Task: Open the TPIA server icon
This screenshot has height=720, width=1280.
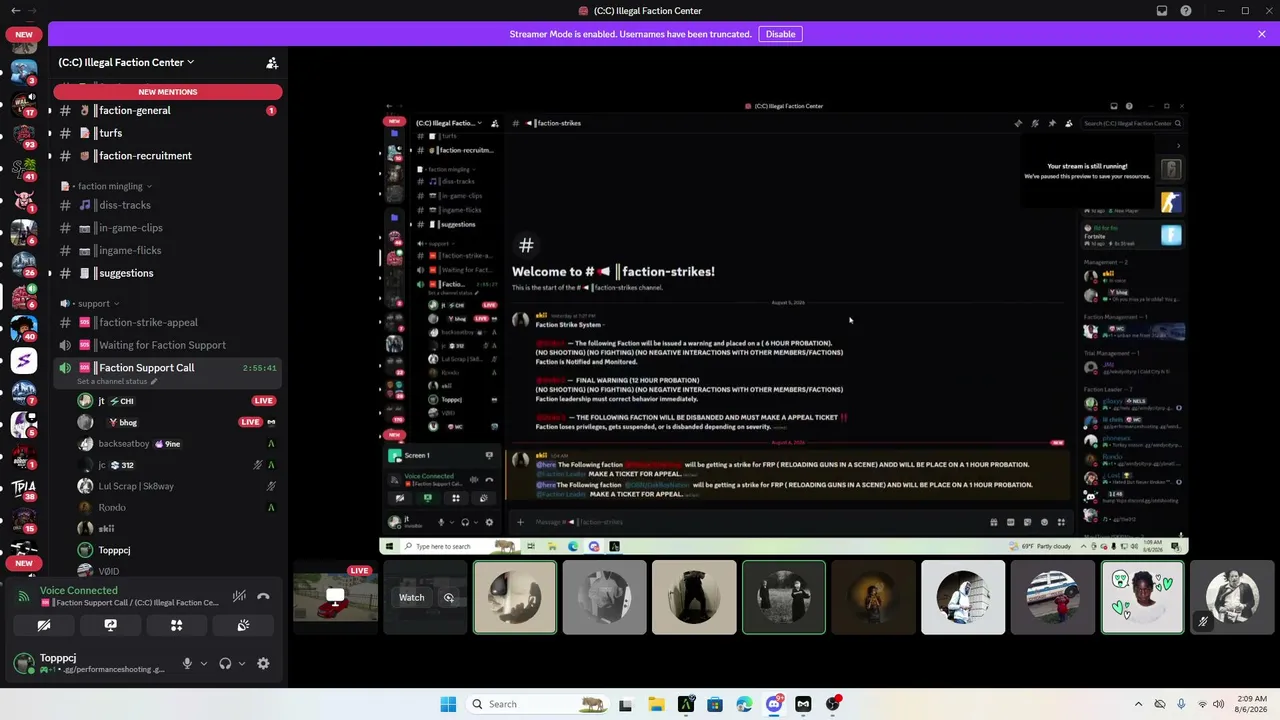Action: point(24,489)
